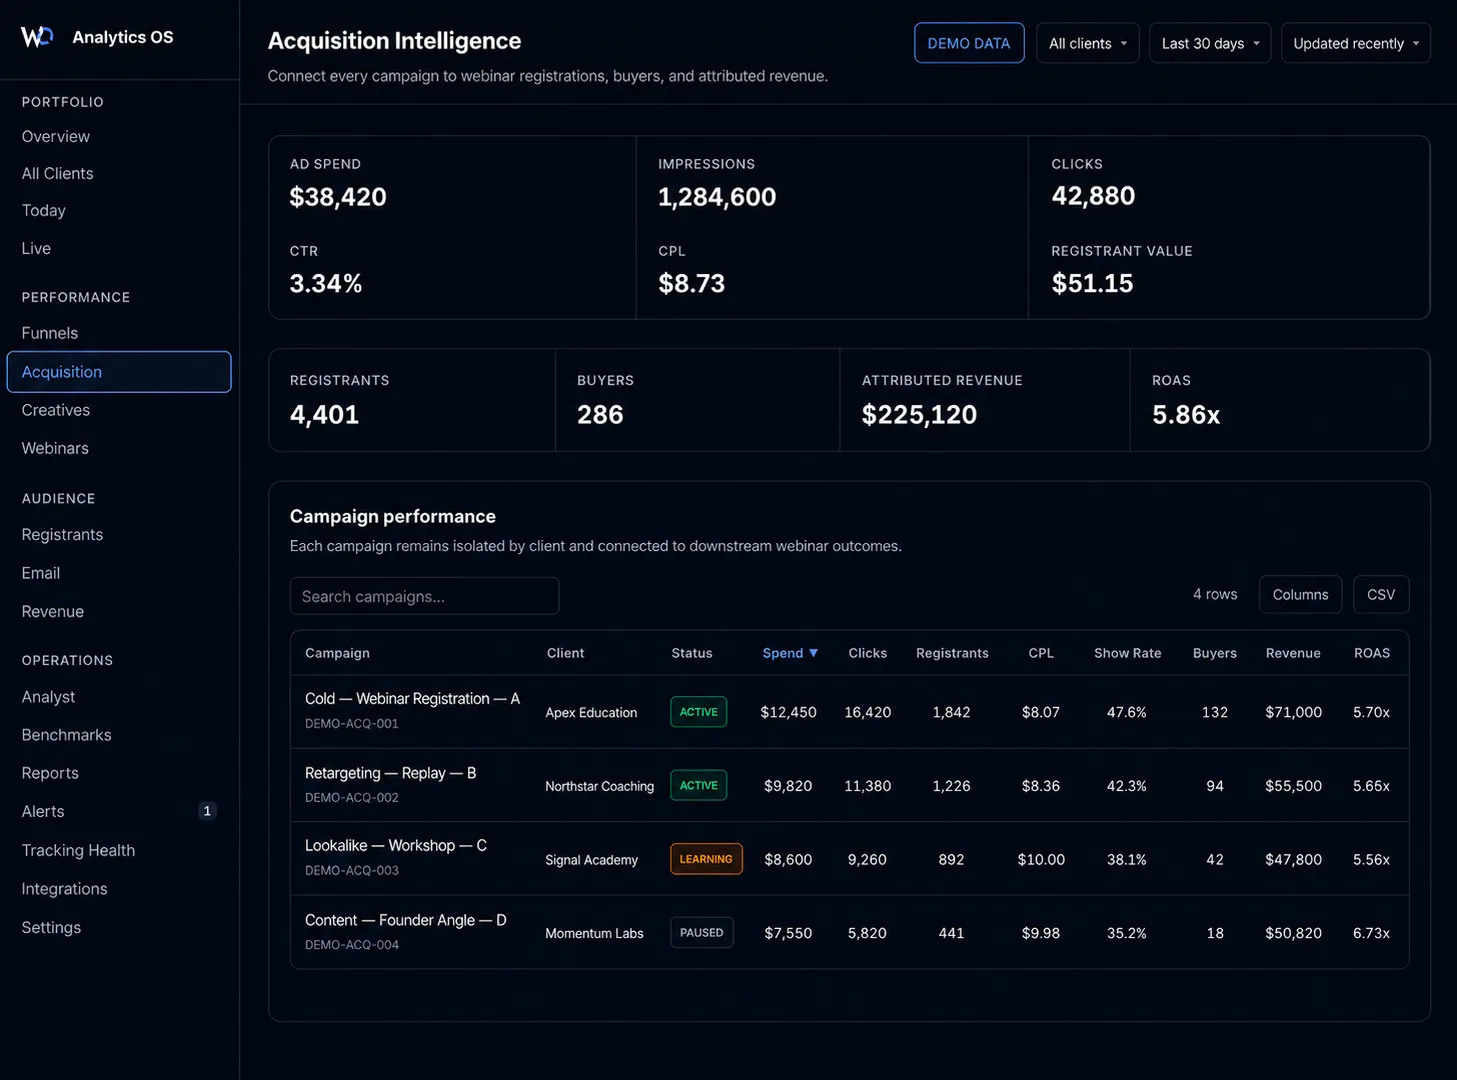Viewport: 1457px width, 1080px height.
Task: Click the Show Rate column header
Action: [1127, 653]
